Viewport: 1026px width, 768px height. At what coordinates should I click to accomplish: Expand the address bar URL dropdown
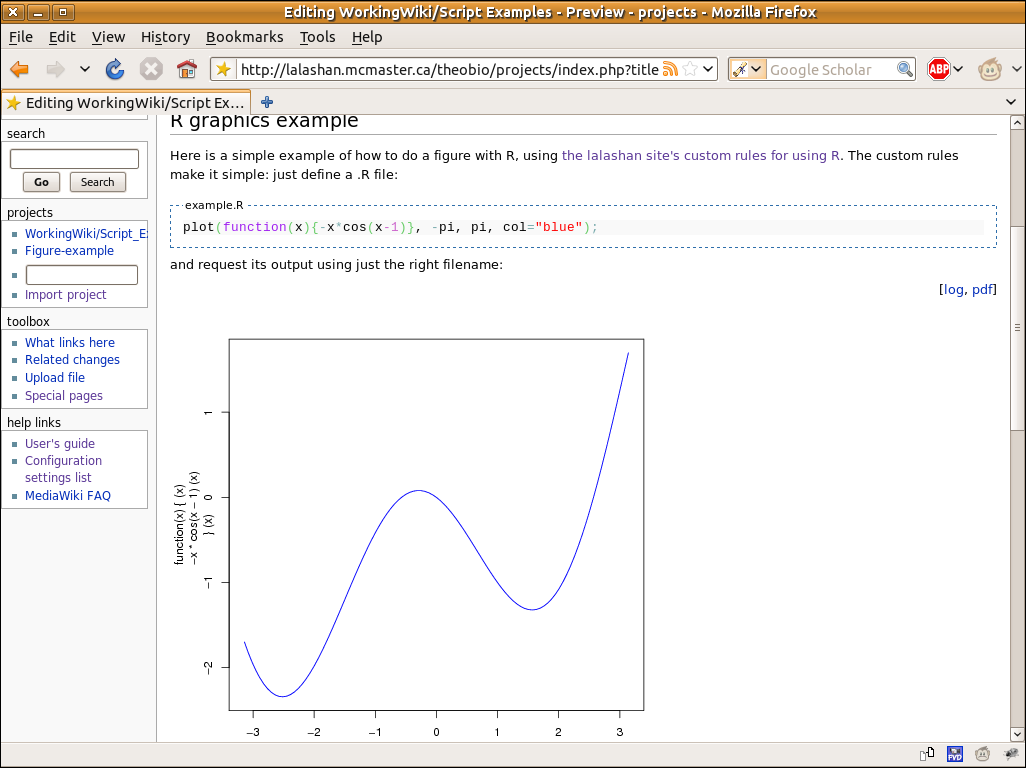coord(708,70)
